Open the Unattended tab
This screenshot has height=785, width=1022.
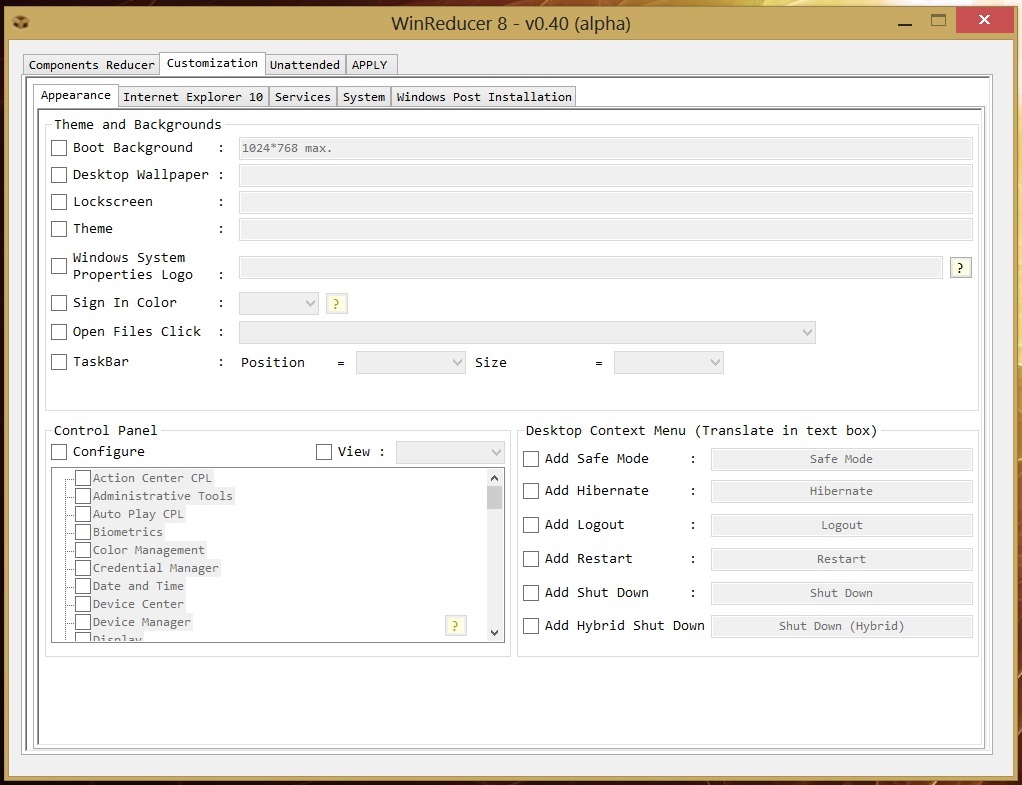(305, 65)
